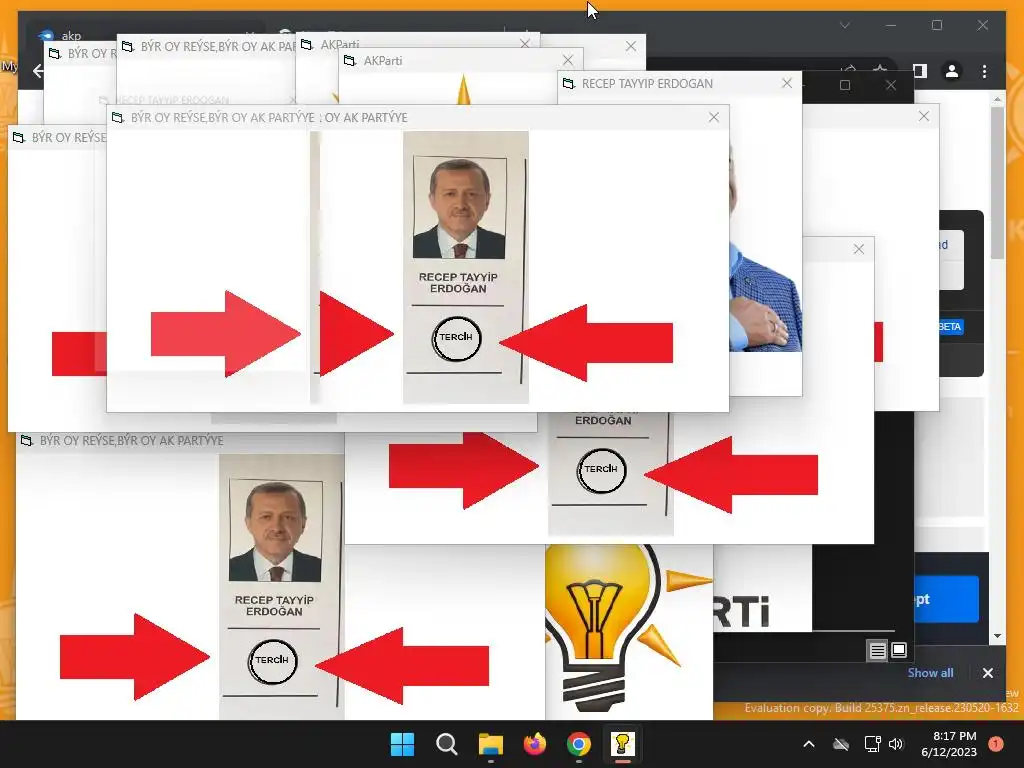Image resolution: width=1024 pixels, height=768 pixels.
Task: Open the clock showing 8:17 PM
Action: pos(949,744)
